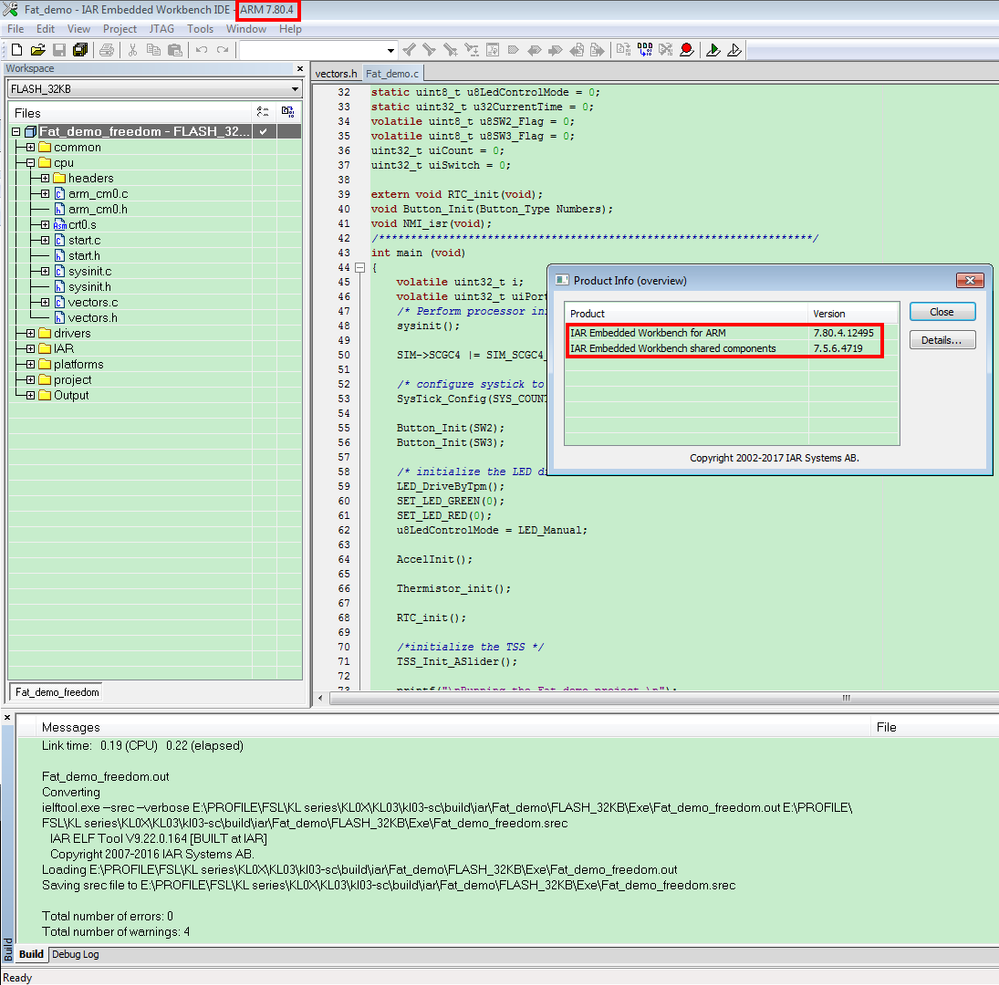Click the Open file toolbar icon
Viewport: 999px width, 985px height.
coord(37,50)
